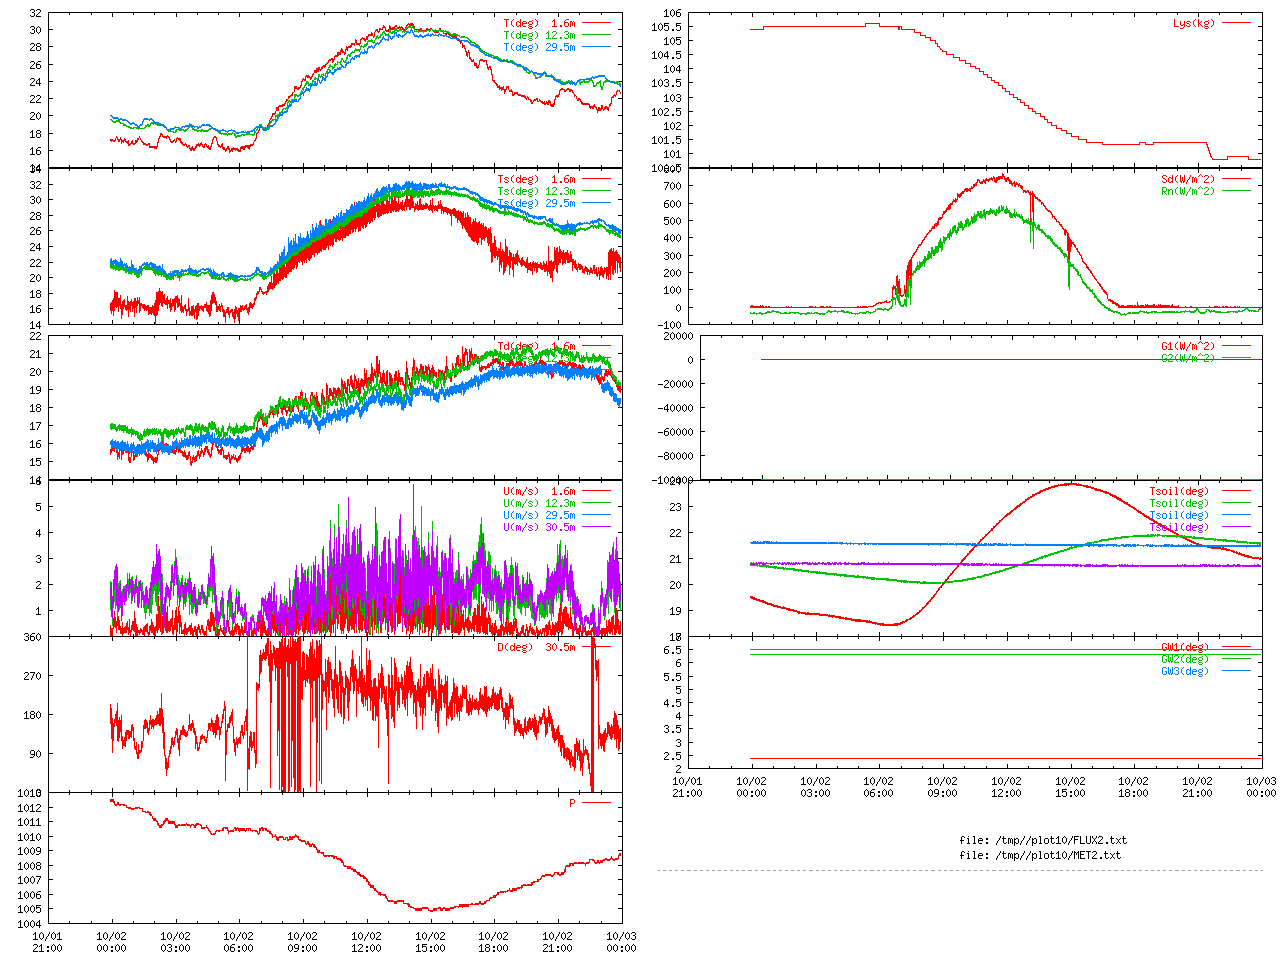Click the red Tsoil(deg) legend entry

point(1178,491)
